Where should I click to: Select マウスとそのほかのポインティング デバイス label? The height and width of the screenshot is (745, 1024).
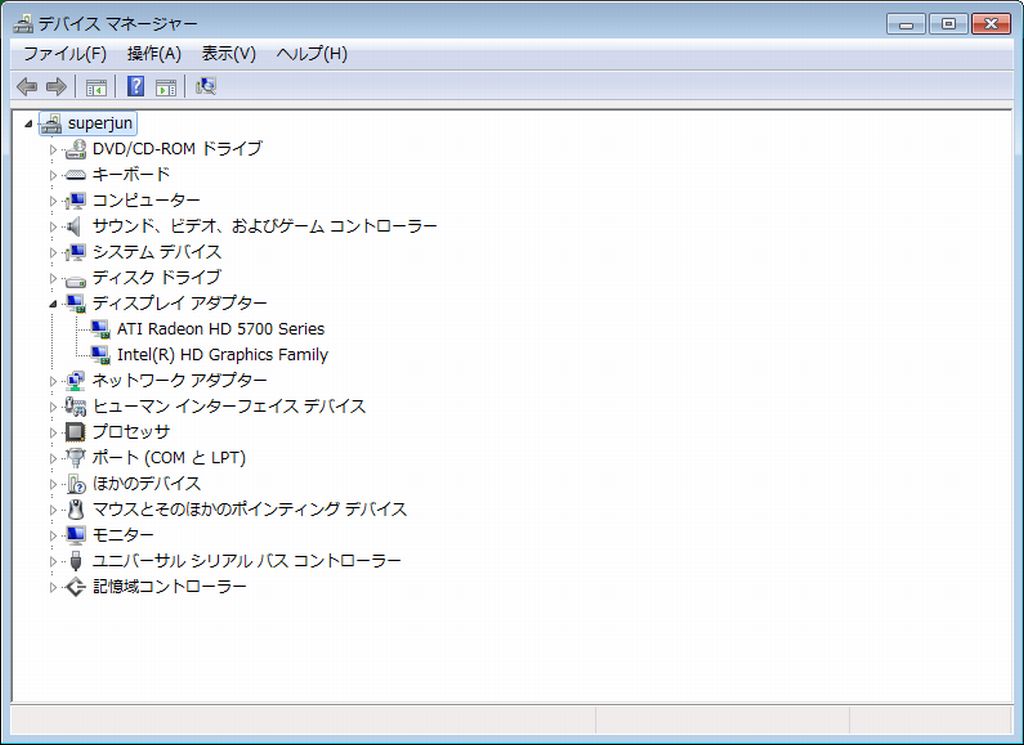[x=249, y=509]
